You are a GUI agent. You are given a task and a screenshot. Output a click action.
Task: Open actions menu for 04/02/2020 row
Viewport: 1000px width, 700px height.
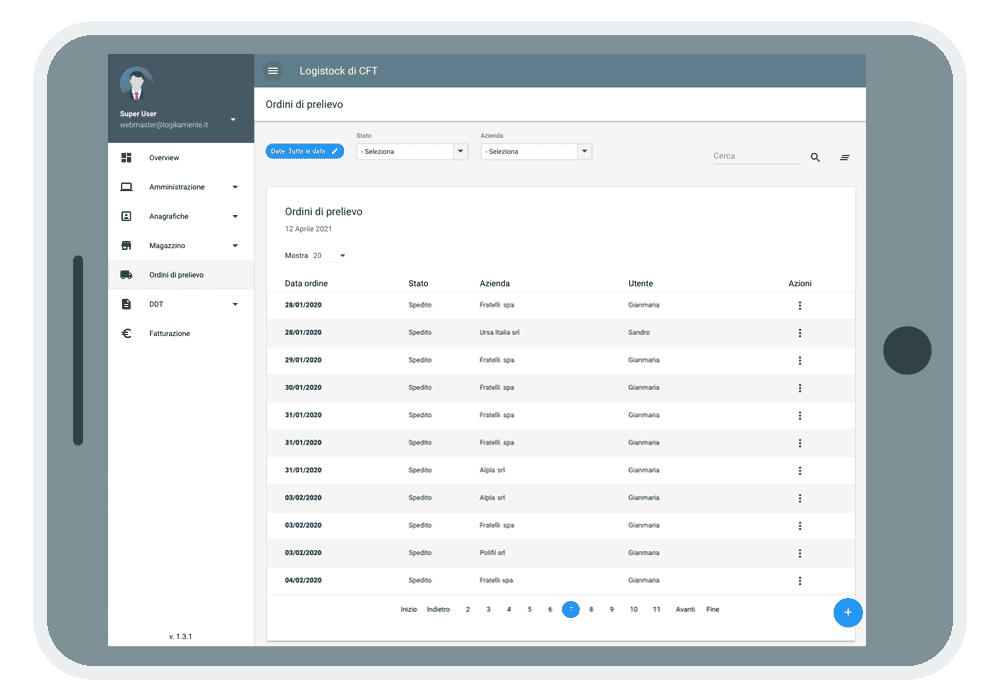[800, 581]
